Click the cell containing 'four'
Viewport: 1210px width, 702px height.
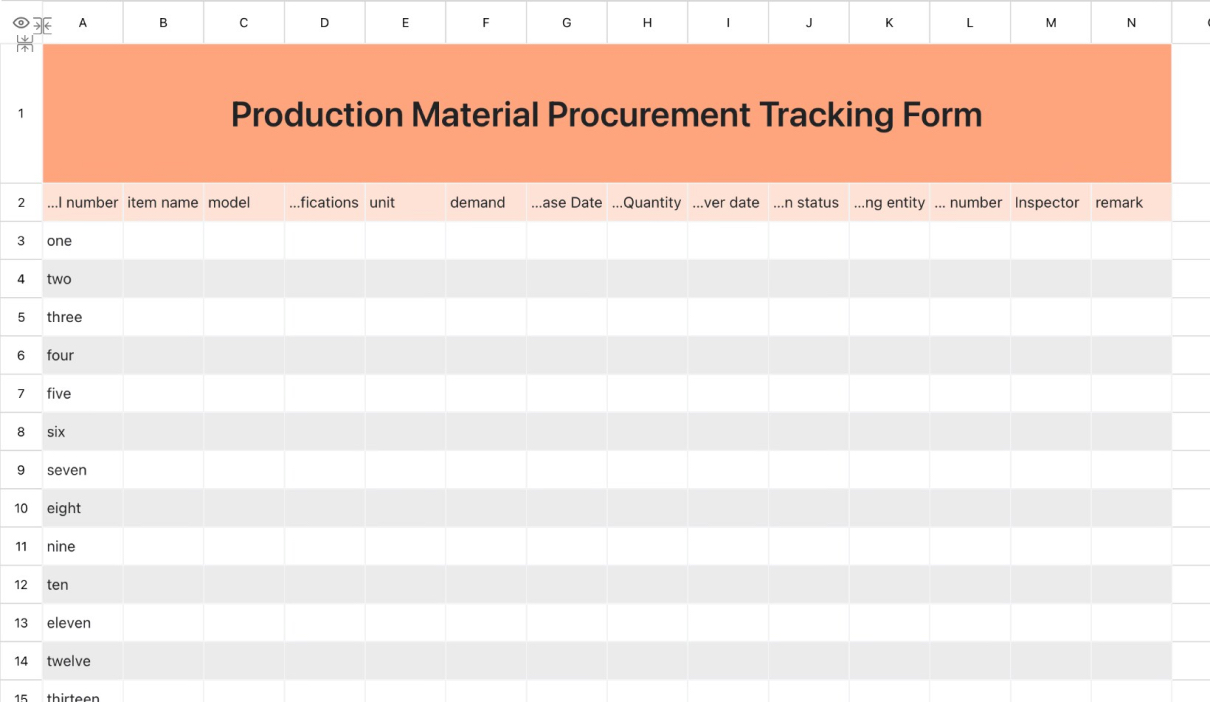(83, 355)
